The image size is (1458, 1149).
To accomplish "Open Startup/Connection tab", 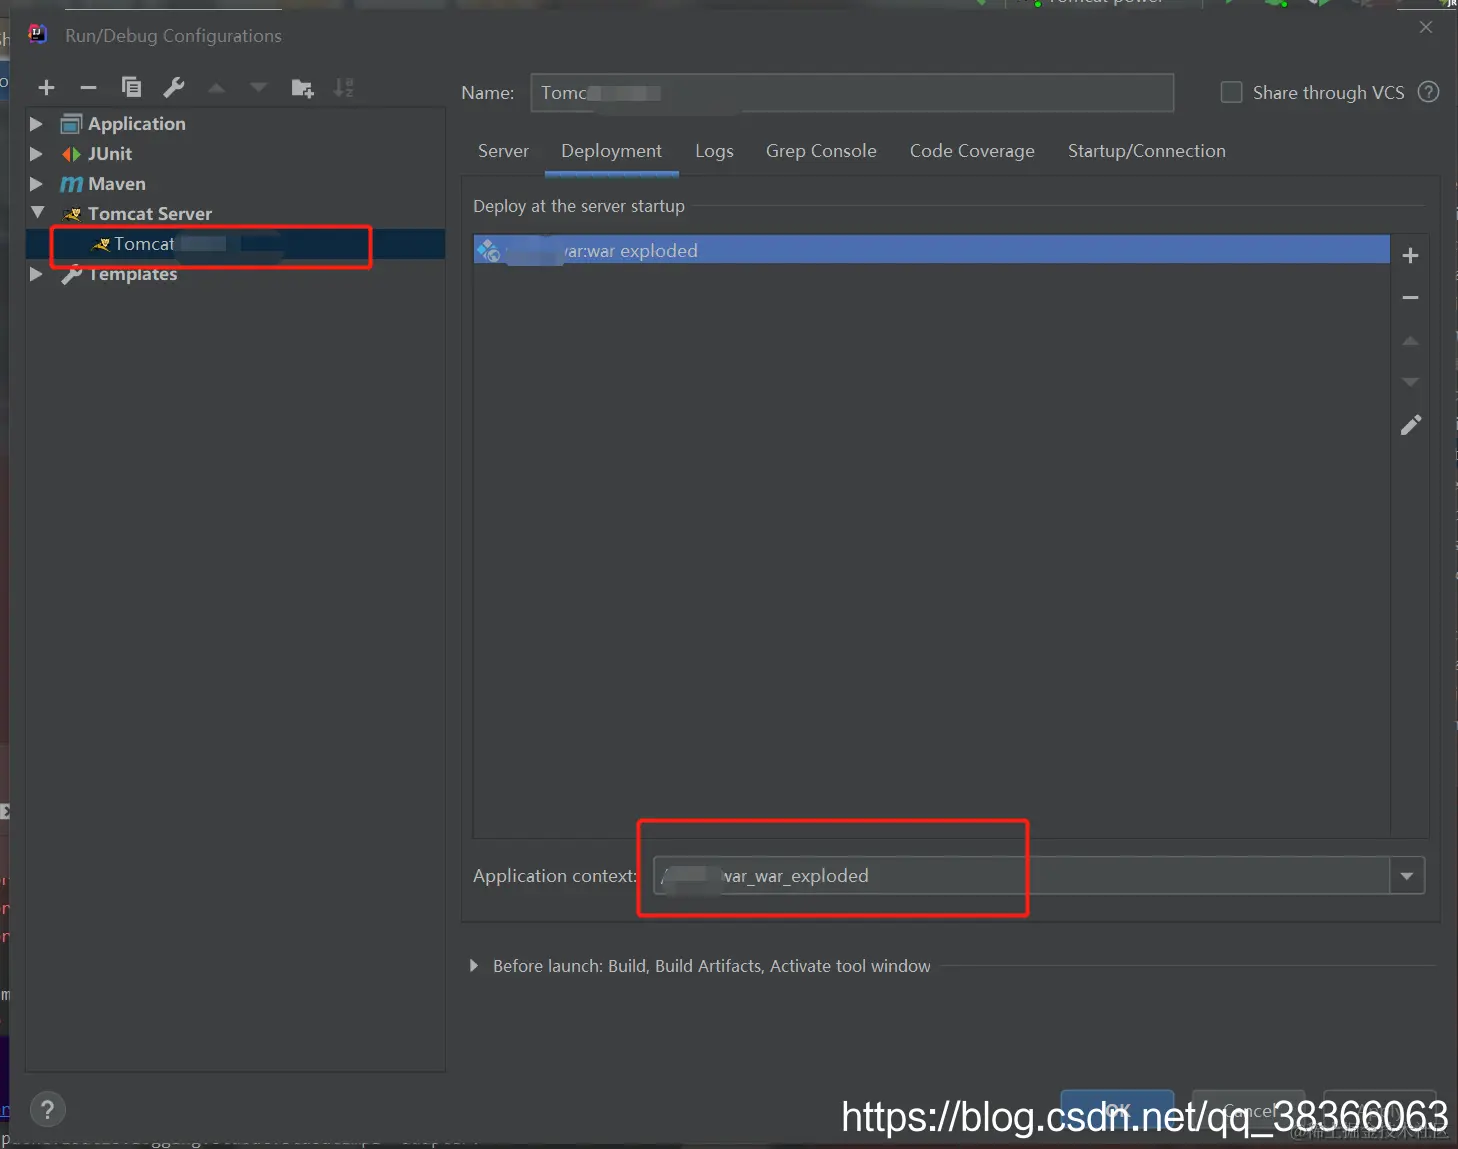I will (x=1146, y=151).
